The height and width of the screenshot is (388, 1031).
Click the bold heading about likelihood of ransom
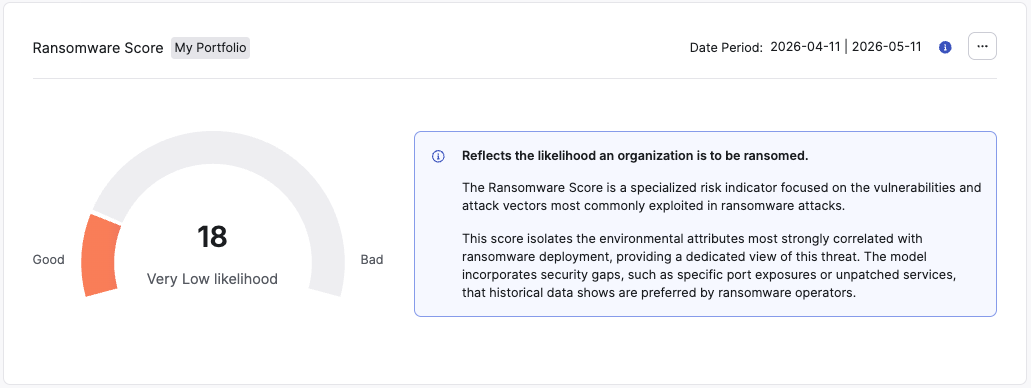click(635, 157)
